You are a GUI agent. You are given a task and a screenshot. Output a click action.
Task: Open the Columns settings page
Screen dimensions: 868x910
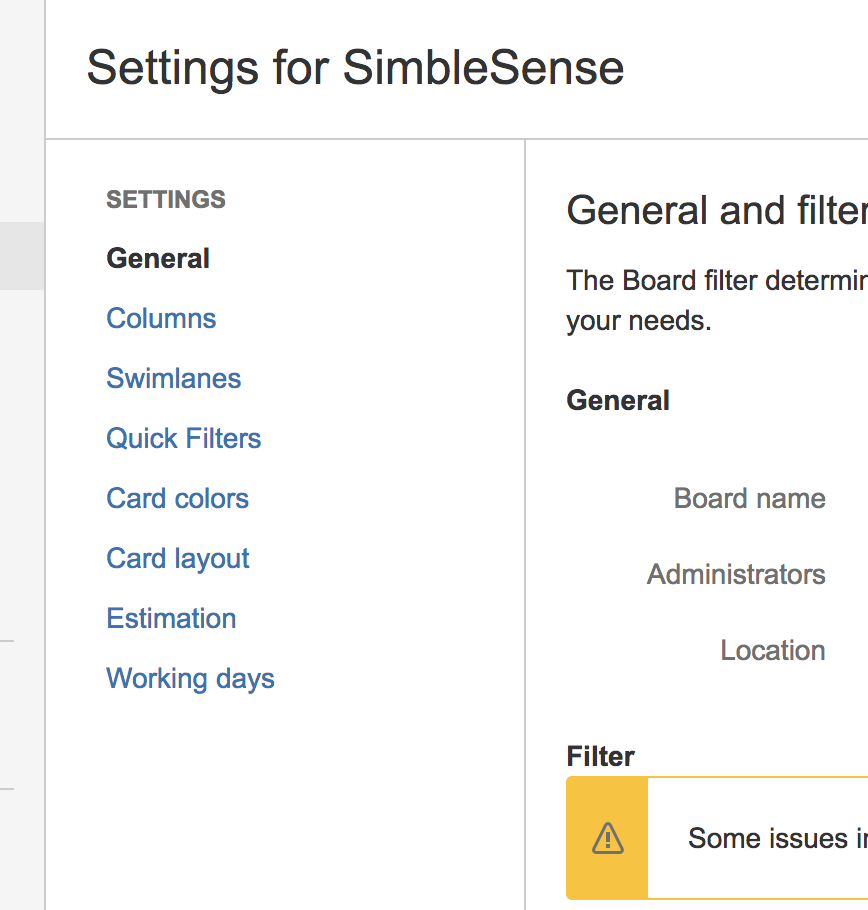[x=161, y=319]
